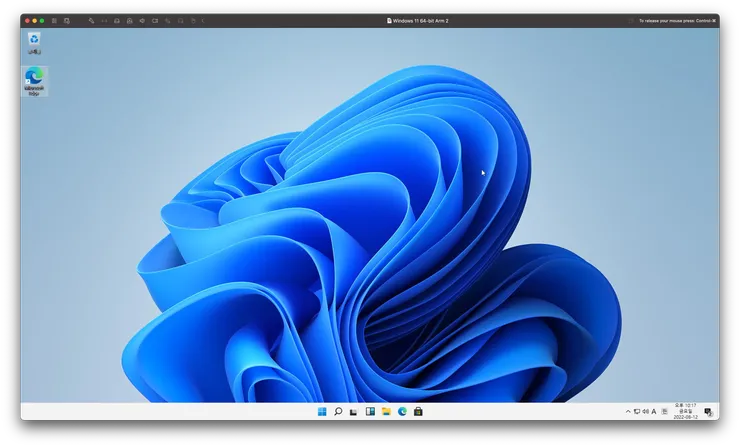Screen dimensions: 740x447
Task: Select the Microsoft Edge desktop shortcut
Action: pyautogui.click(x=34, y=81)
